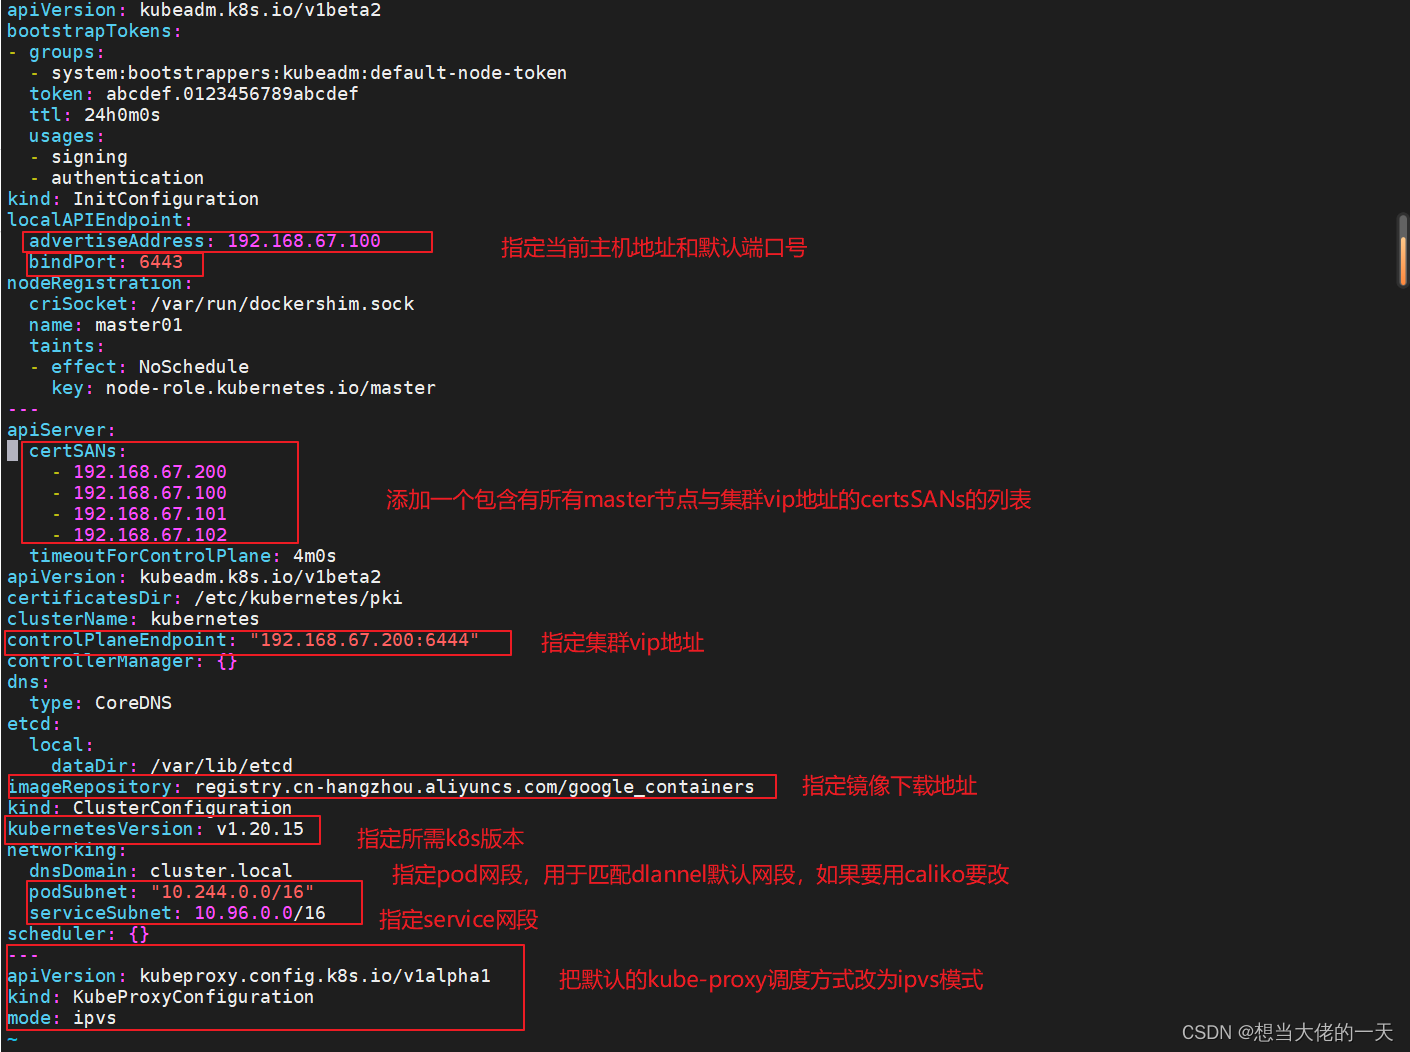Click the 'nodeRegistration:' key
1410x1052 pixels.
tap(99, 283)
